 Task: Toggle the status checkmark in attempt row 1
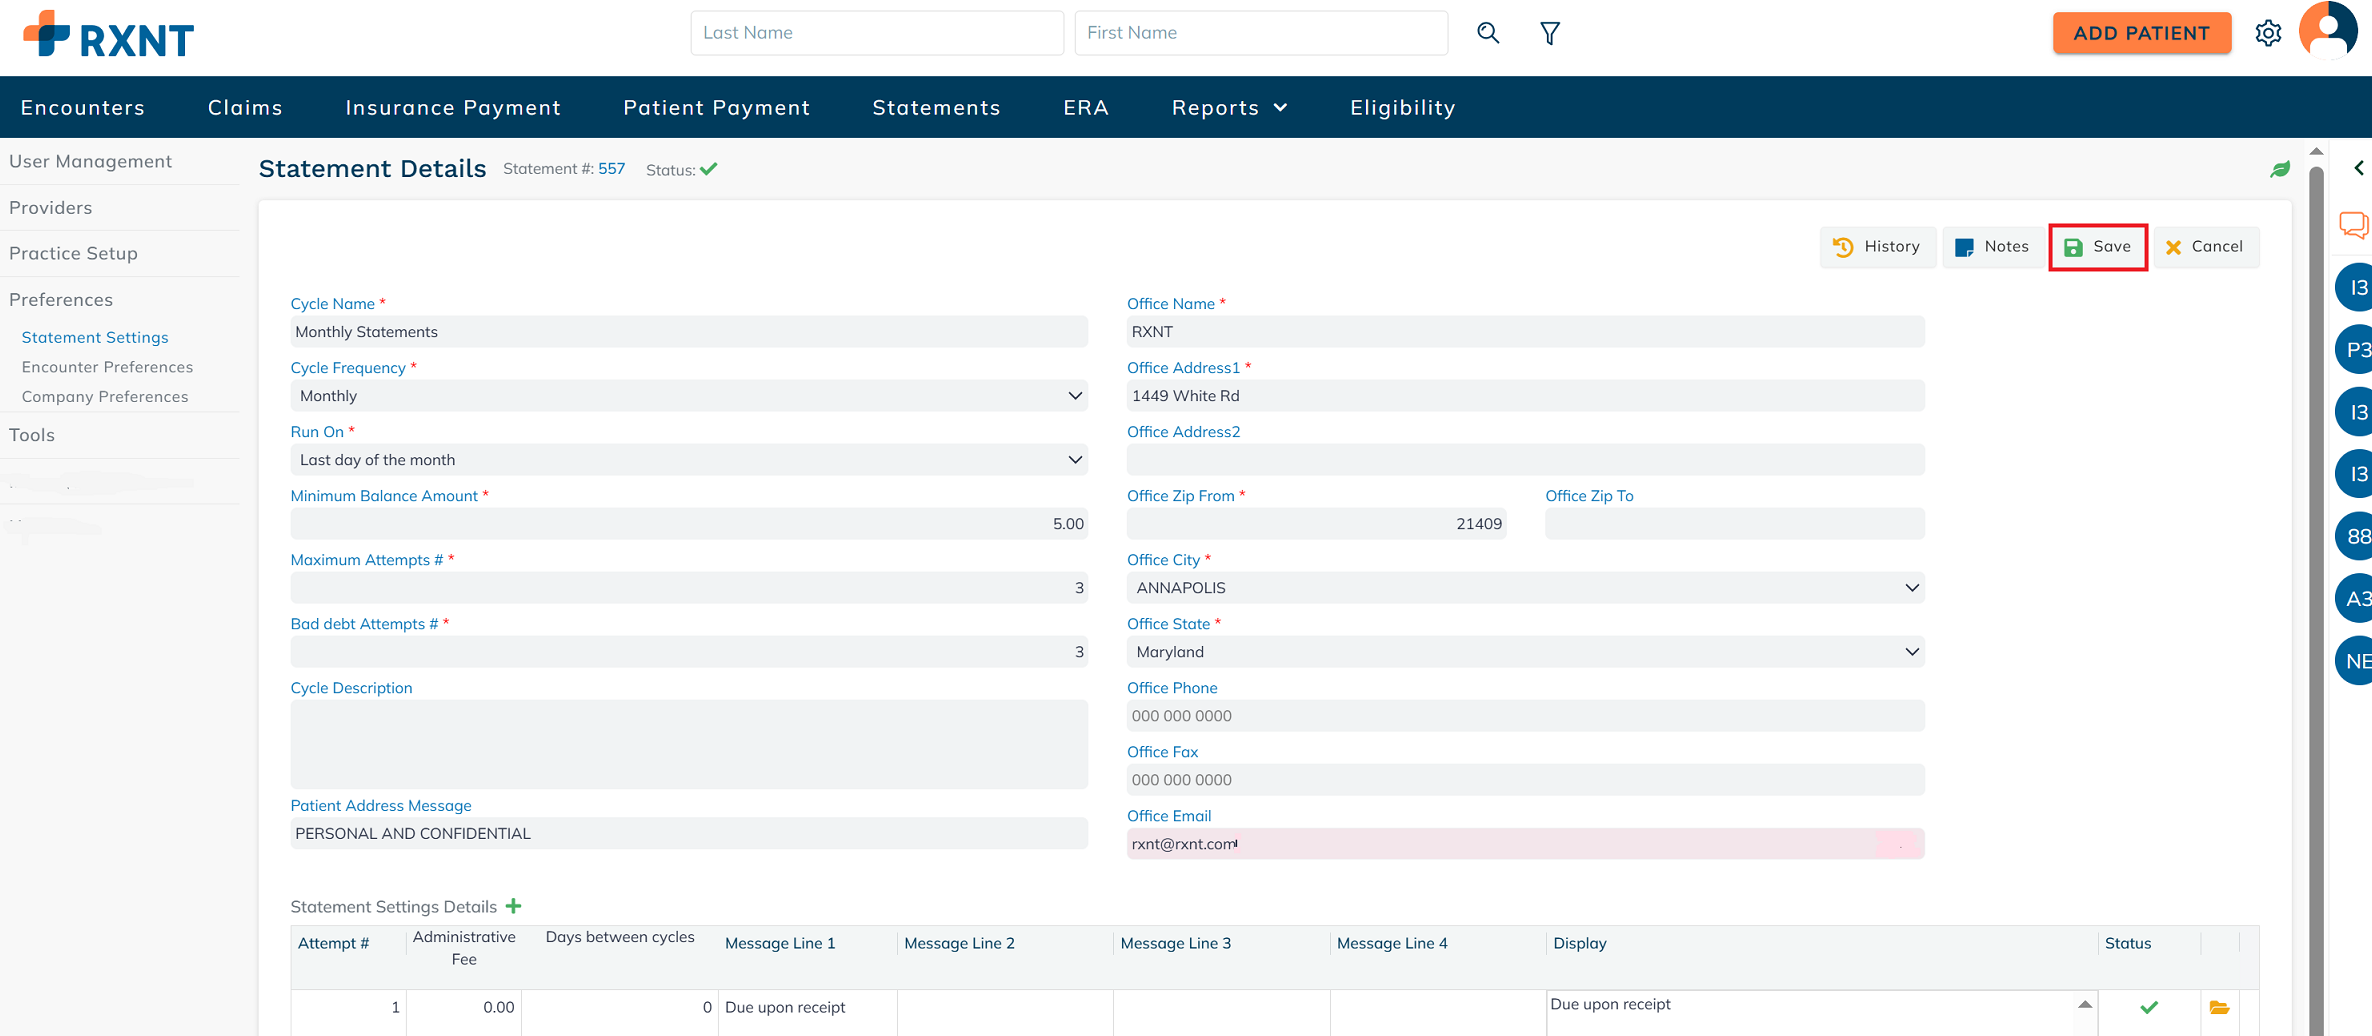2148,1007
